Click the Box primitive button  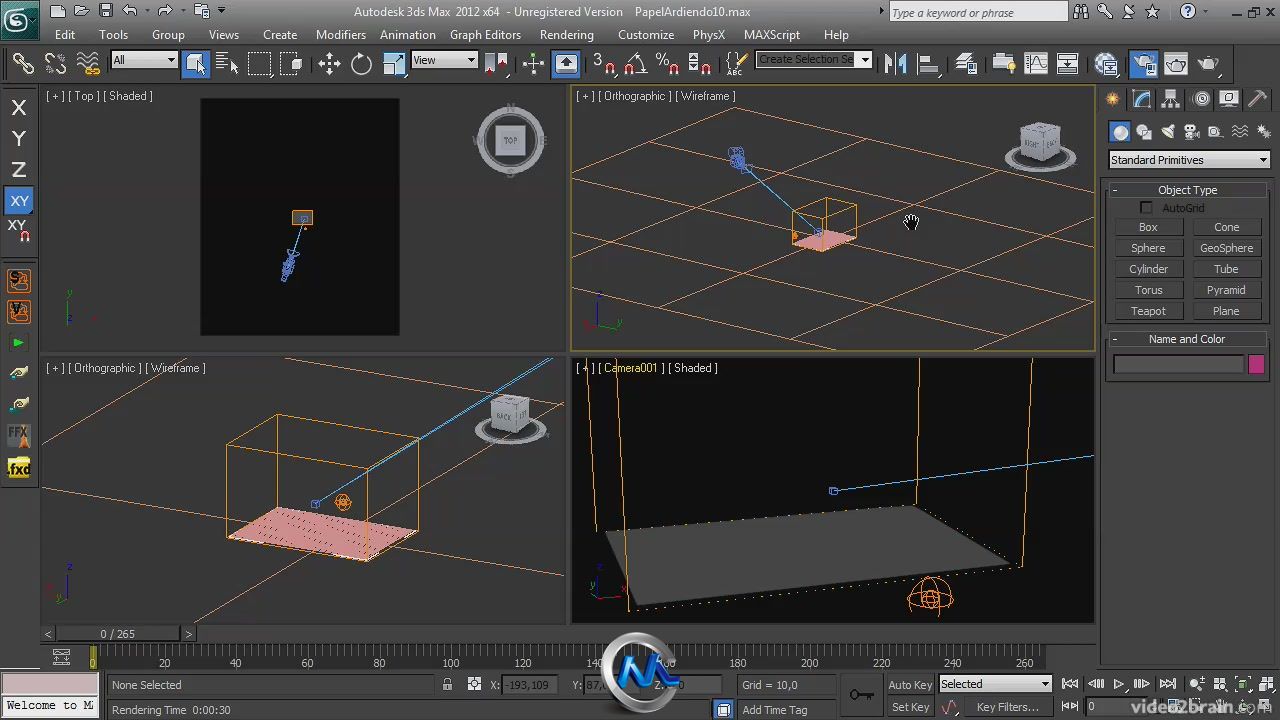1148,227
